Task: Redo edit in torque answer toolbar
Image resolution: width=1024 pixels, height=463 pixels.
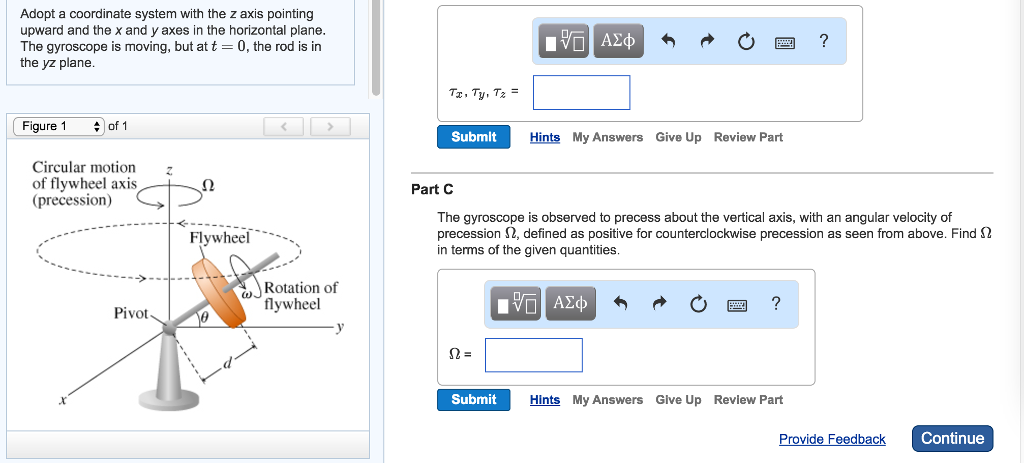Action: (707, 42)
